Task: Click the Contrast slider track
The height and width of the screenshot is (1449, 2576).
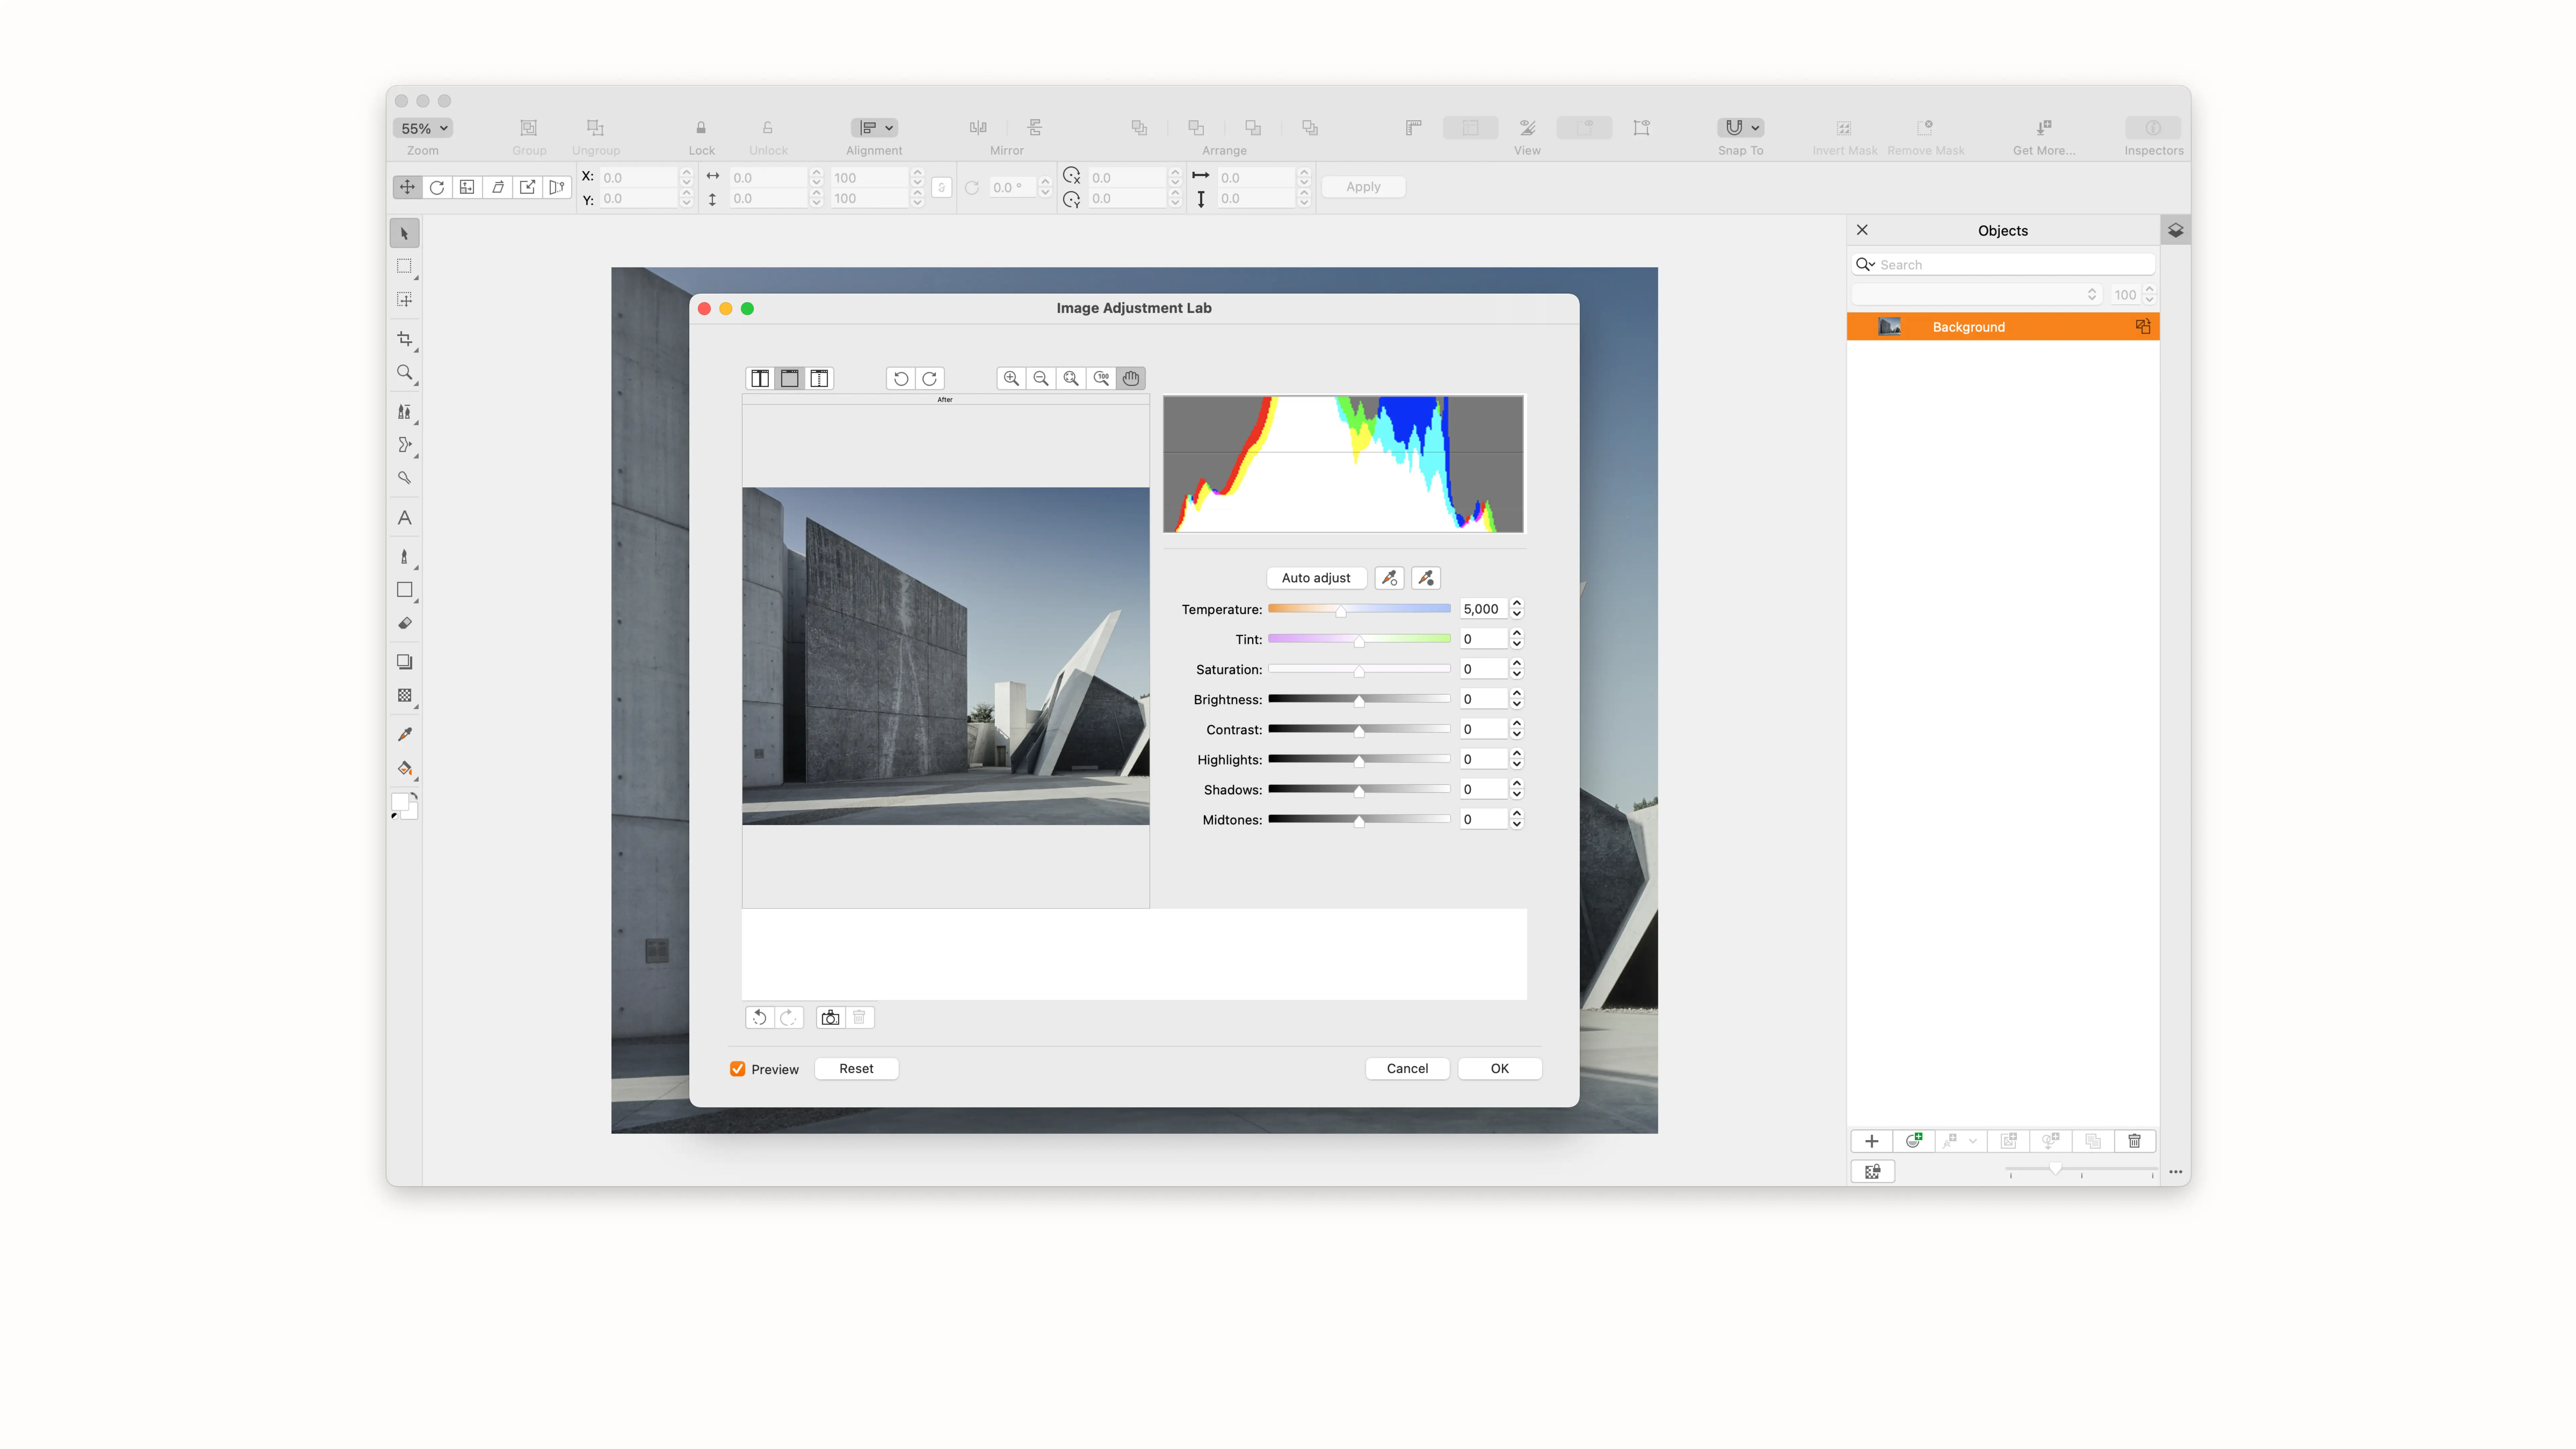Action: [x=1359, y=729]
